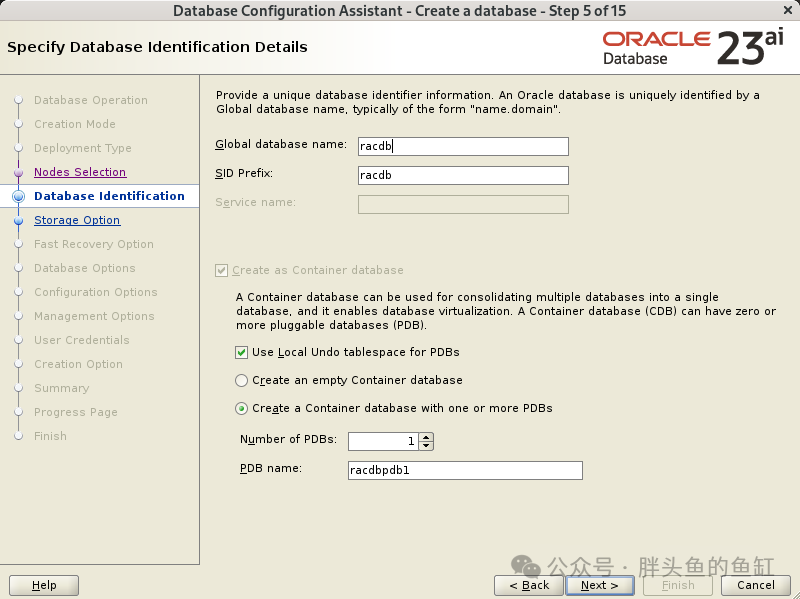This screenshot has width=800, height=599.
Task: Click the Database Operation step
Action: point(91,100)
